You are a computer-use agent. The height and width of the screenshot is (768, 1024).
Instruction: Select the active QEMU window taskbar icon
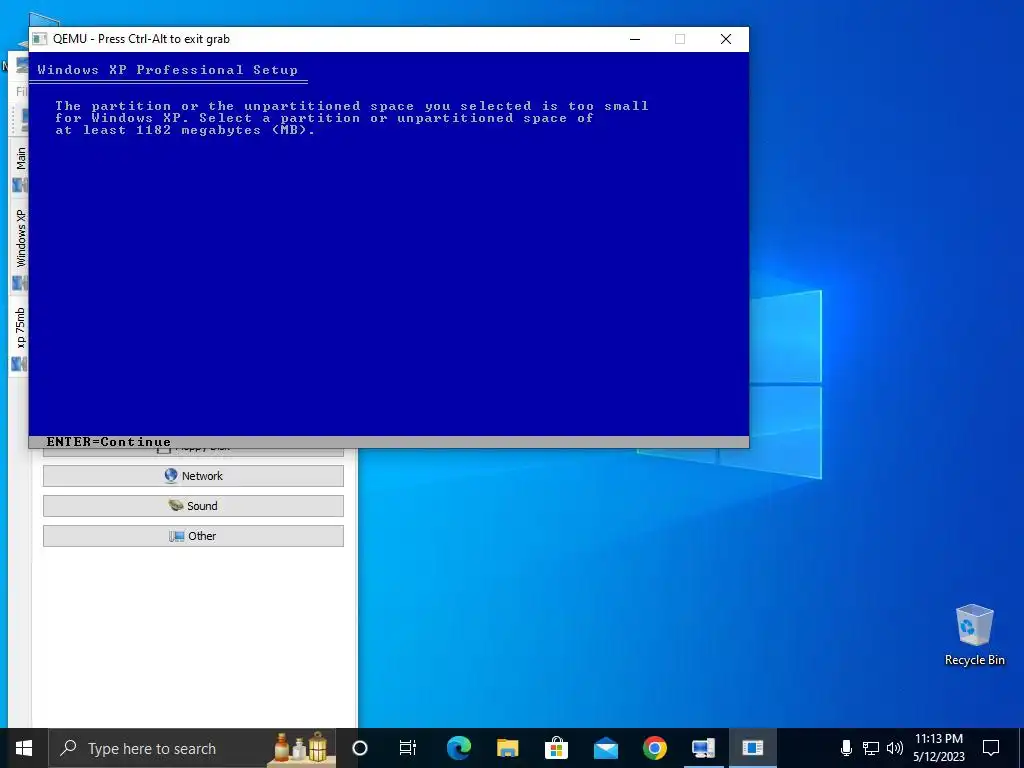pos(752,748)
